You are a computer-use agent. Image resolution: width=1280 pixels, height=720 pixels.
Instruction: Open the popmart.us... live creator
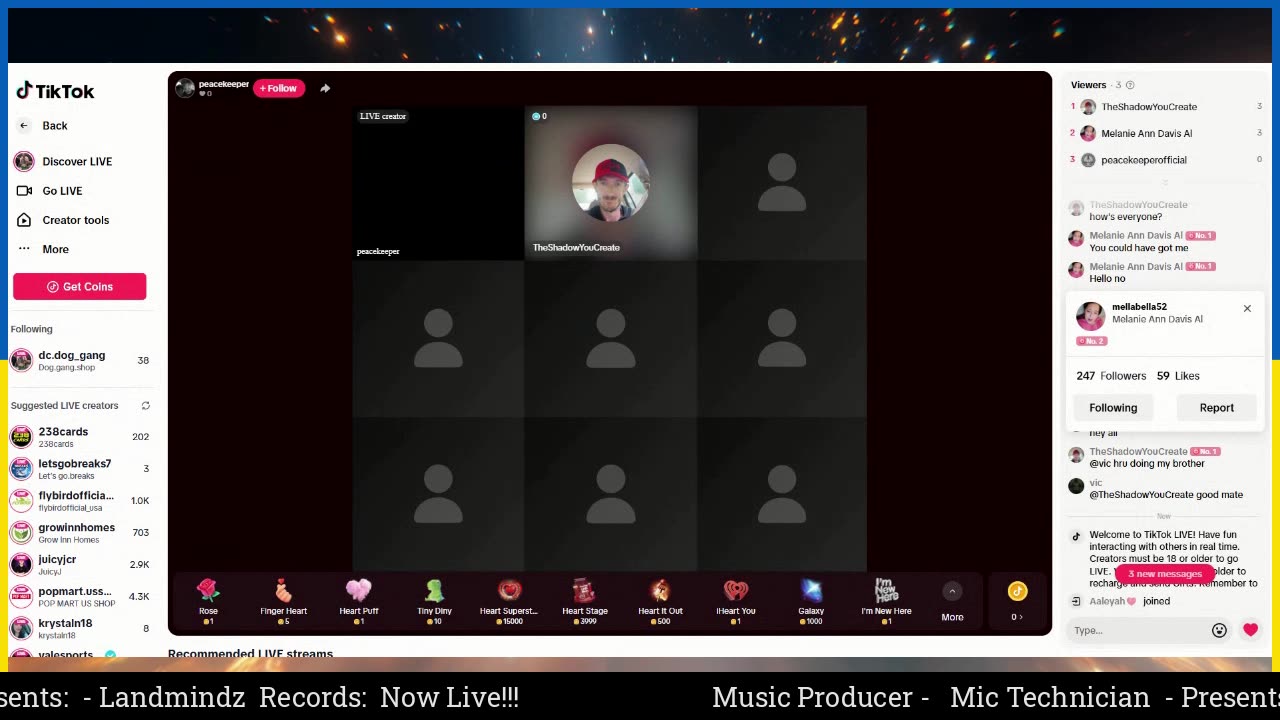tap(79, 597)
